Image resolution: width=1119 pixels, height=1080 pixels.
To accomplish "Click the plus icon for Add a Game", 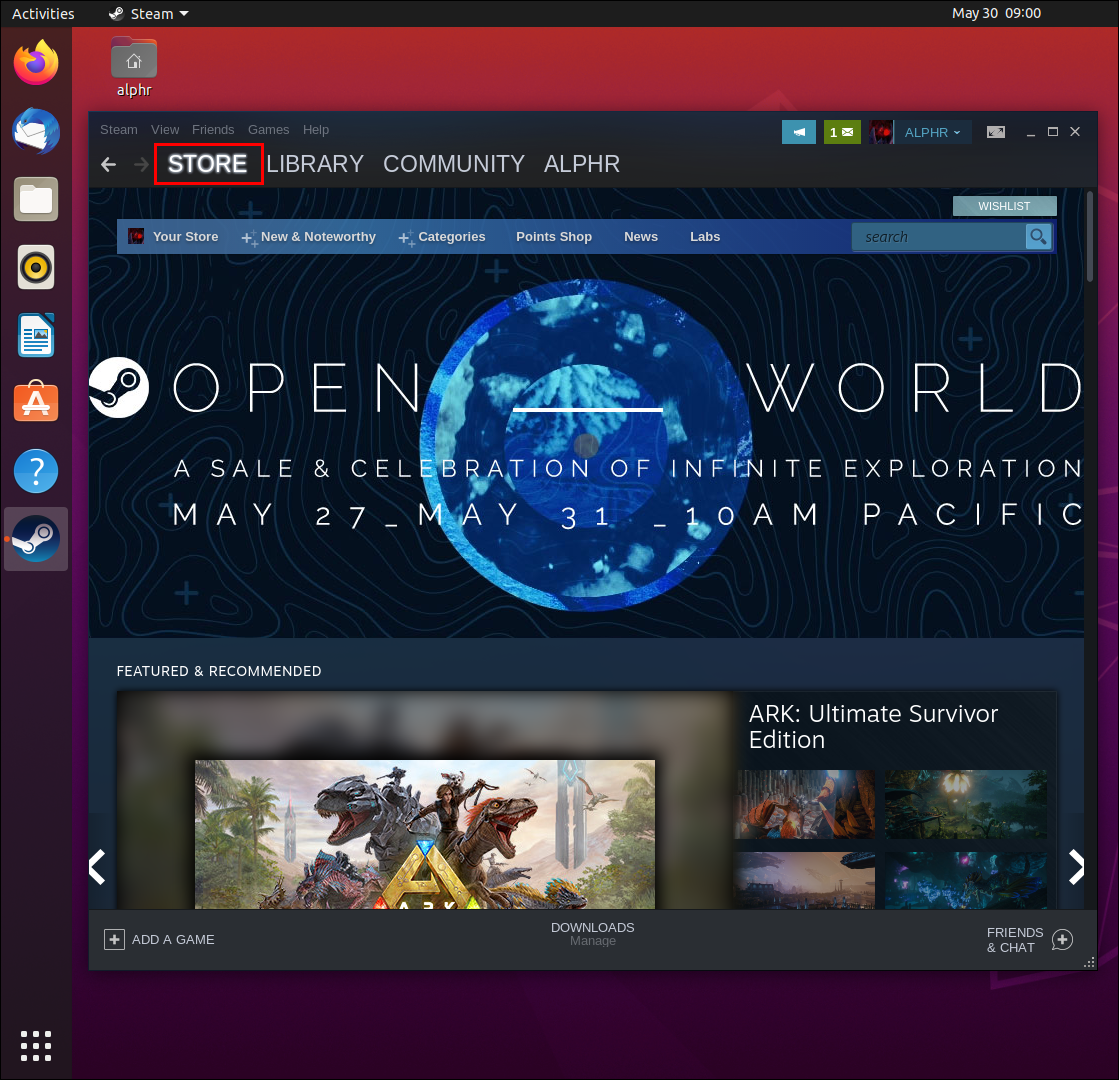I will click(114, 939).
